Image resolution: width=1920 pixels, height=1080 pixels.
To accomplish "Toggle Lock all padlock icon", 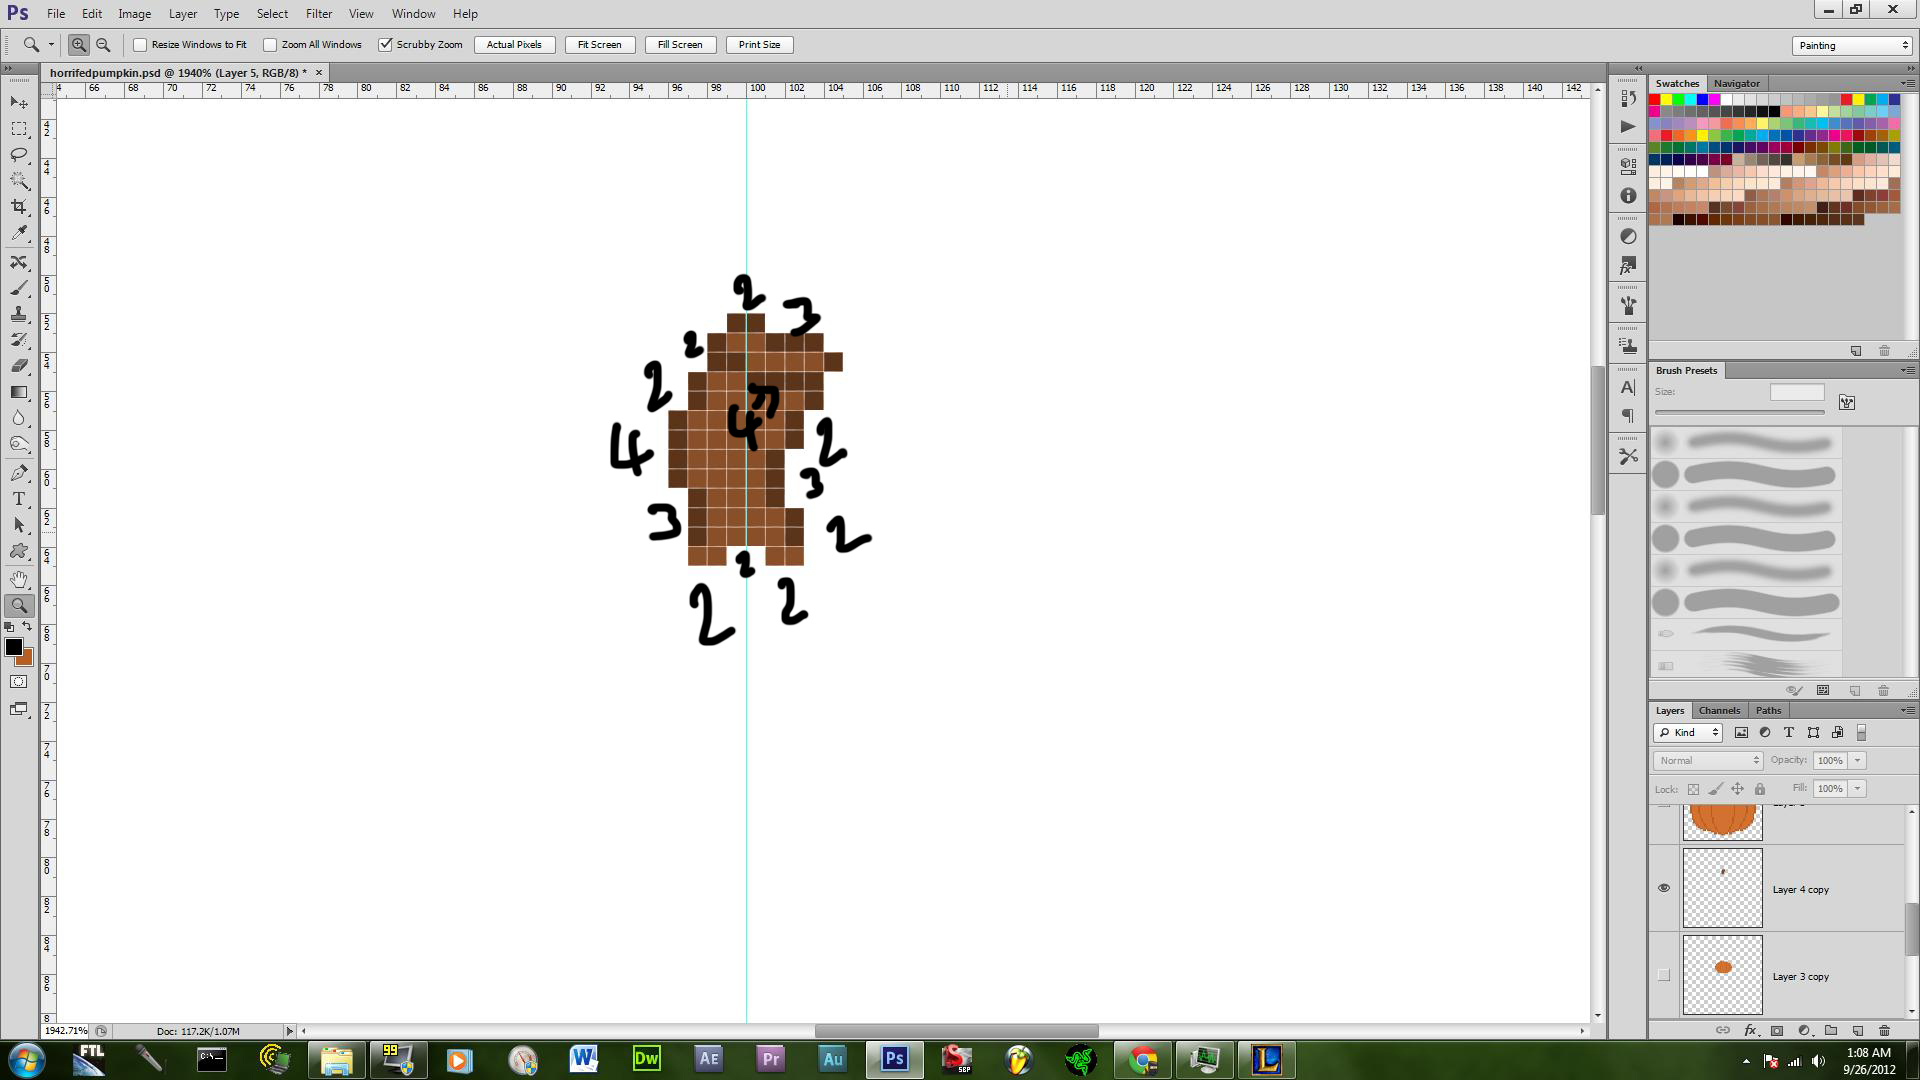I will 1760,789.
